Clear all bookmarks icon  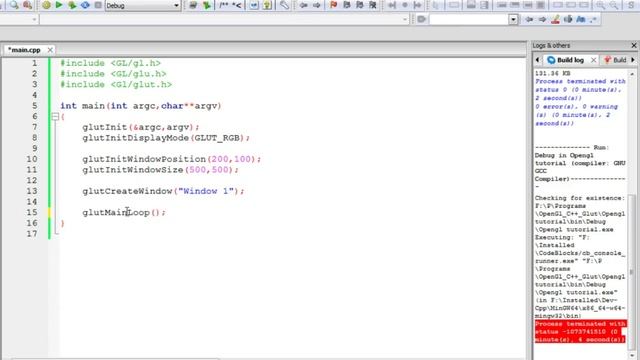click(x=373, y=5)
